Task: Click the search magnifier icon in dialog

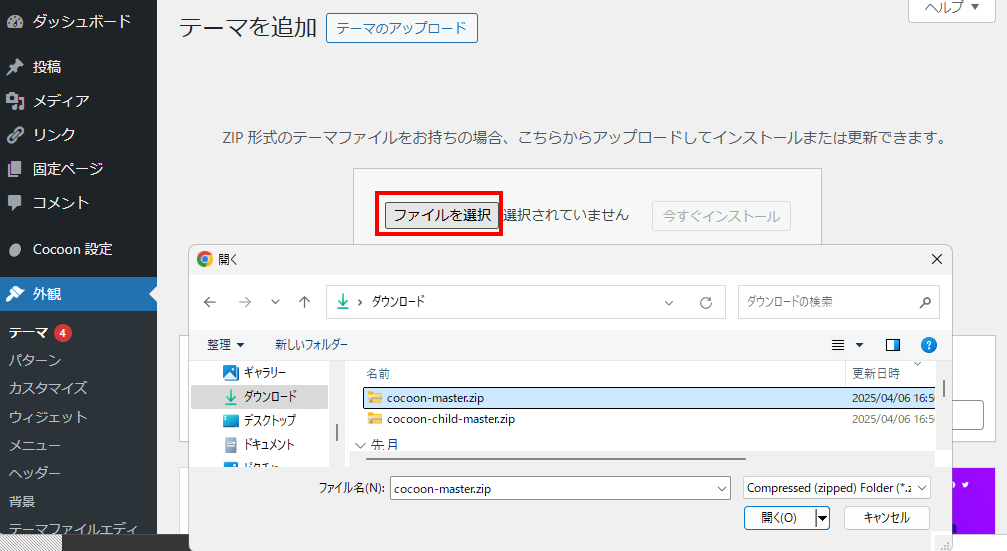Action: click(x=925, y=301)
